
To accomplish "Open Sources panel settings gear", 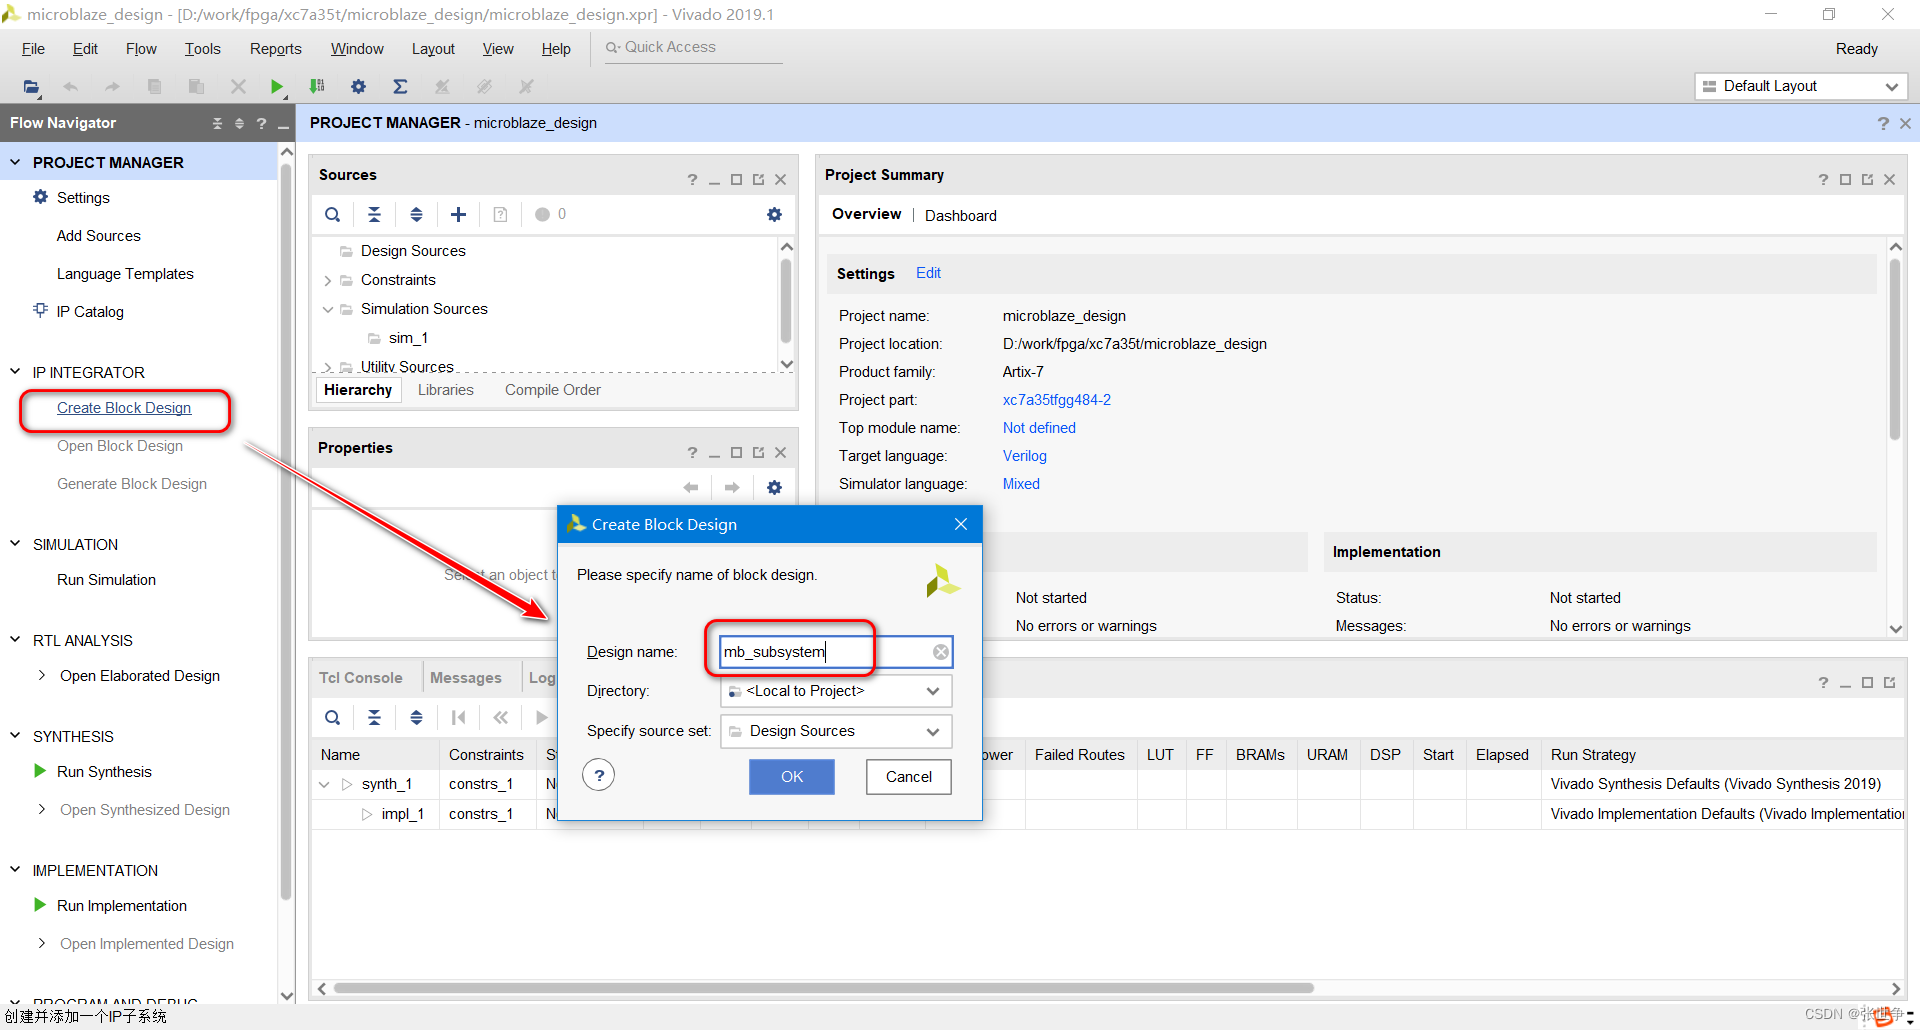I will tap(774, 214).
